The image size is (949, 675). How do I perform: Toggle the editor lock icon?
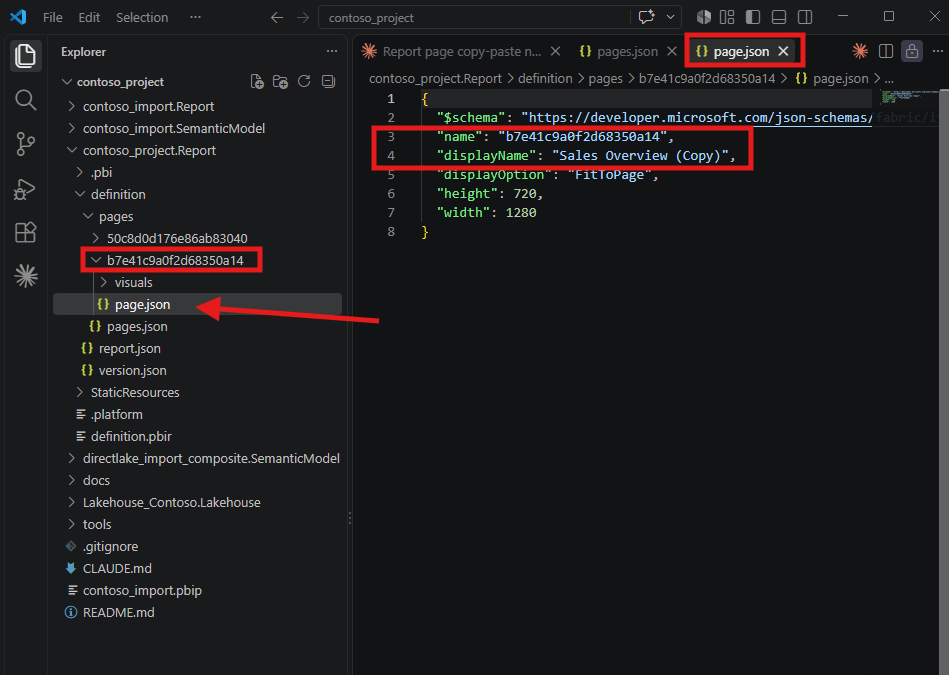[x=911, y=51]
